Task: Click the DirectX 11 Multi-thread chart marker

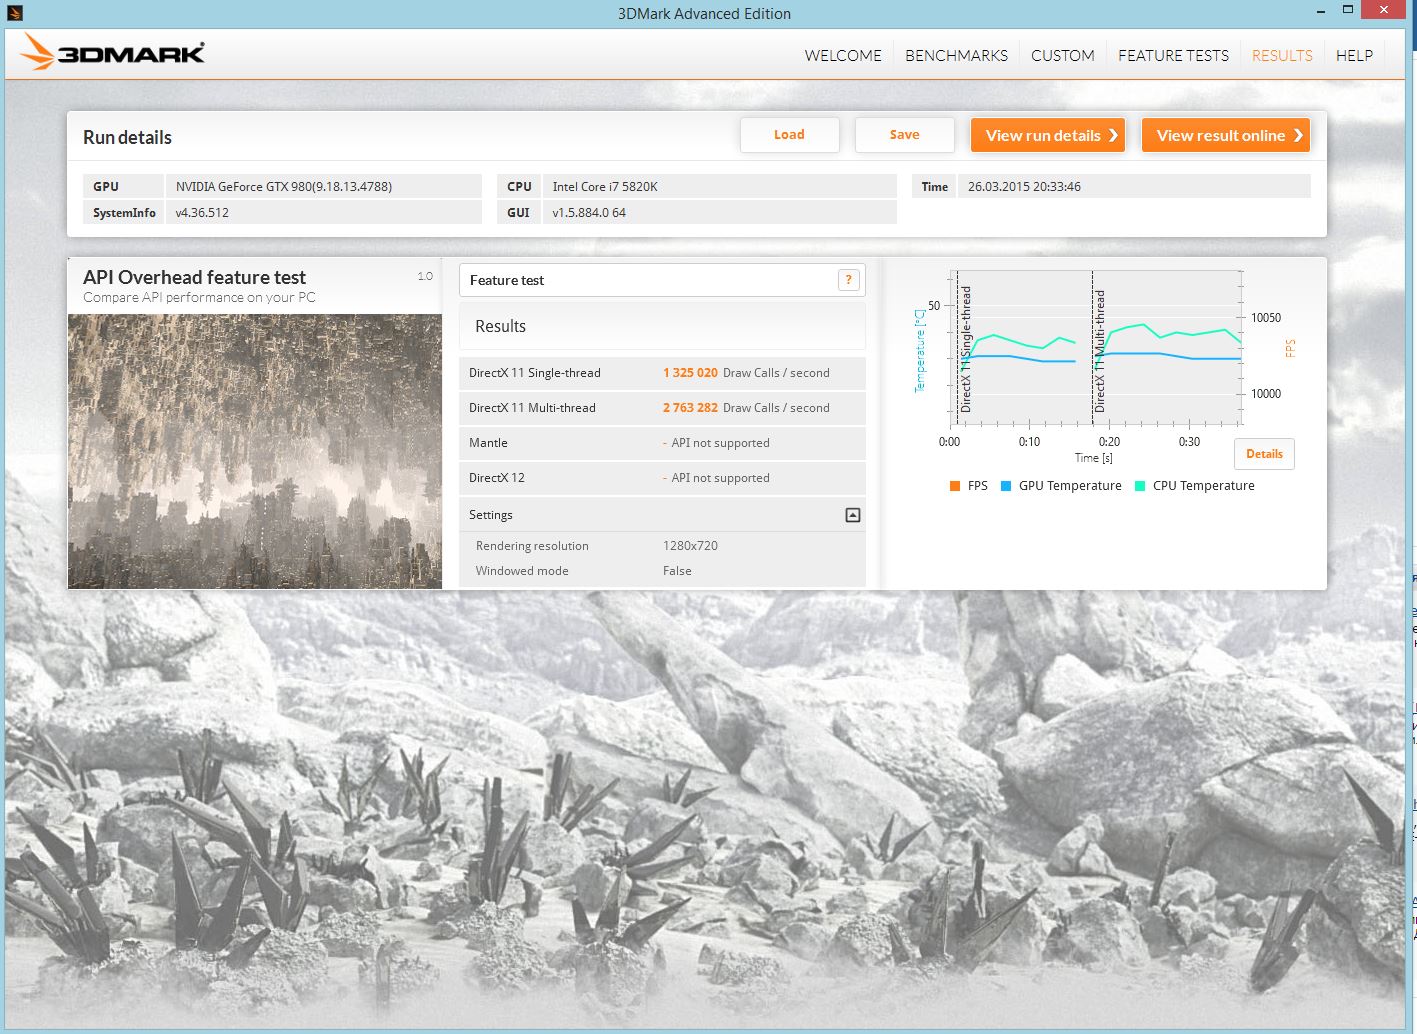Action: pos(1100,351)
